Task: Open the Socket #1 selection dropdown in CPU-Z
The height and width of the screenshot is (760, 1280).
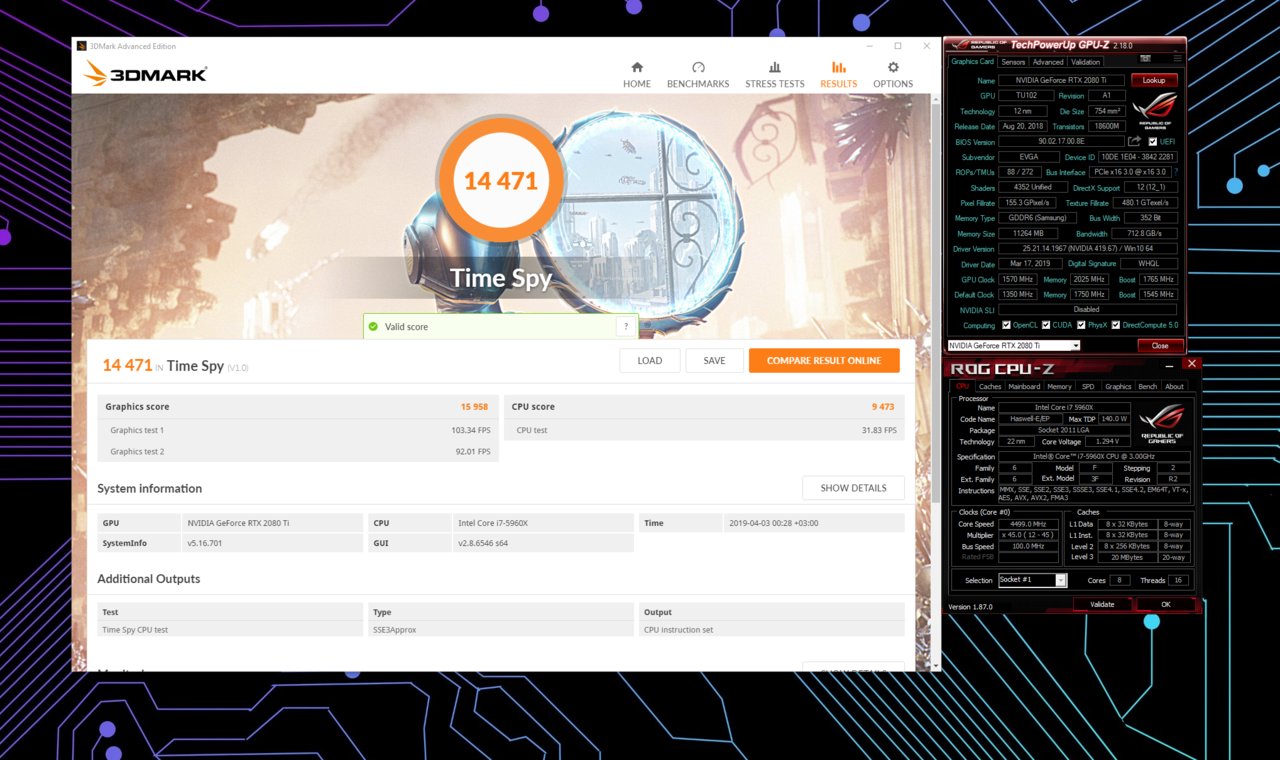Action: [x=1032, y=580]
